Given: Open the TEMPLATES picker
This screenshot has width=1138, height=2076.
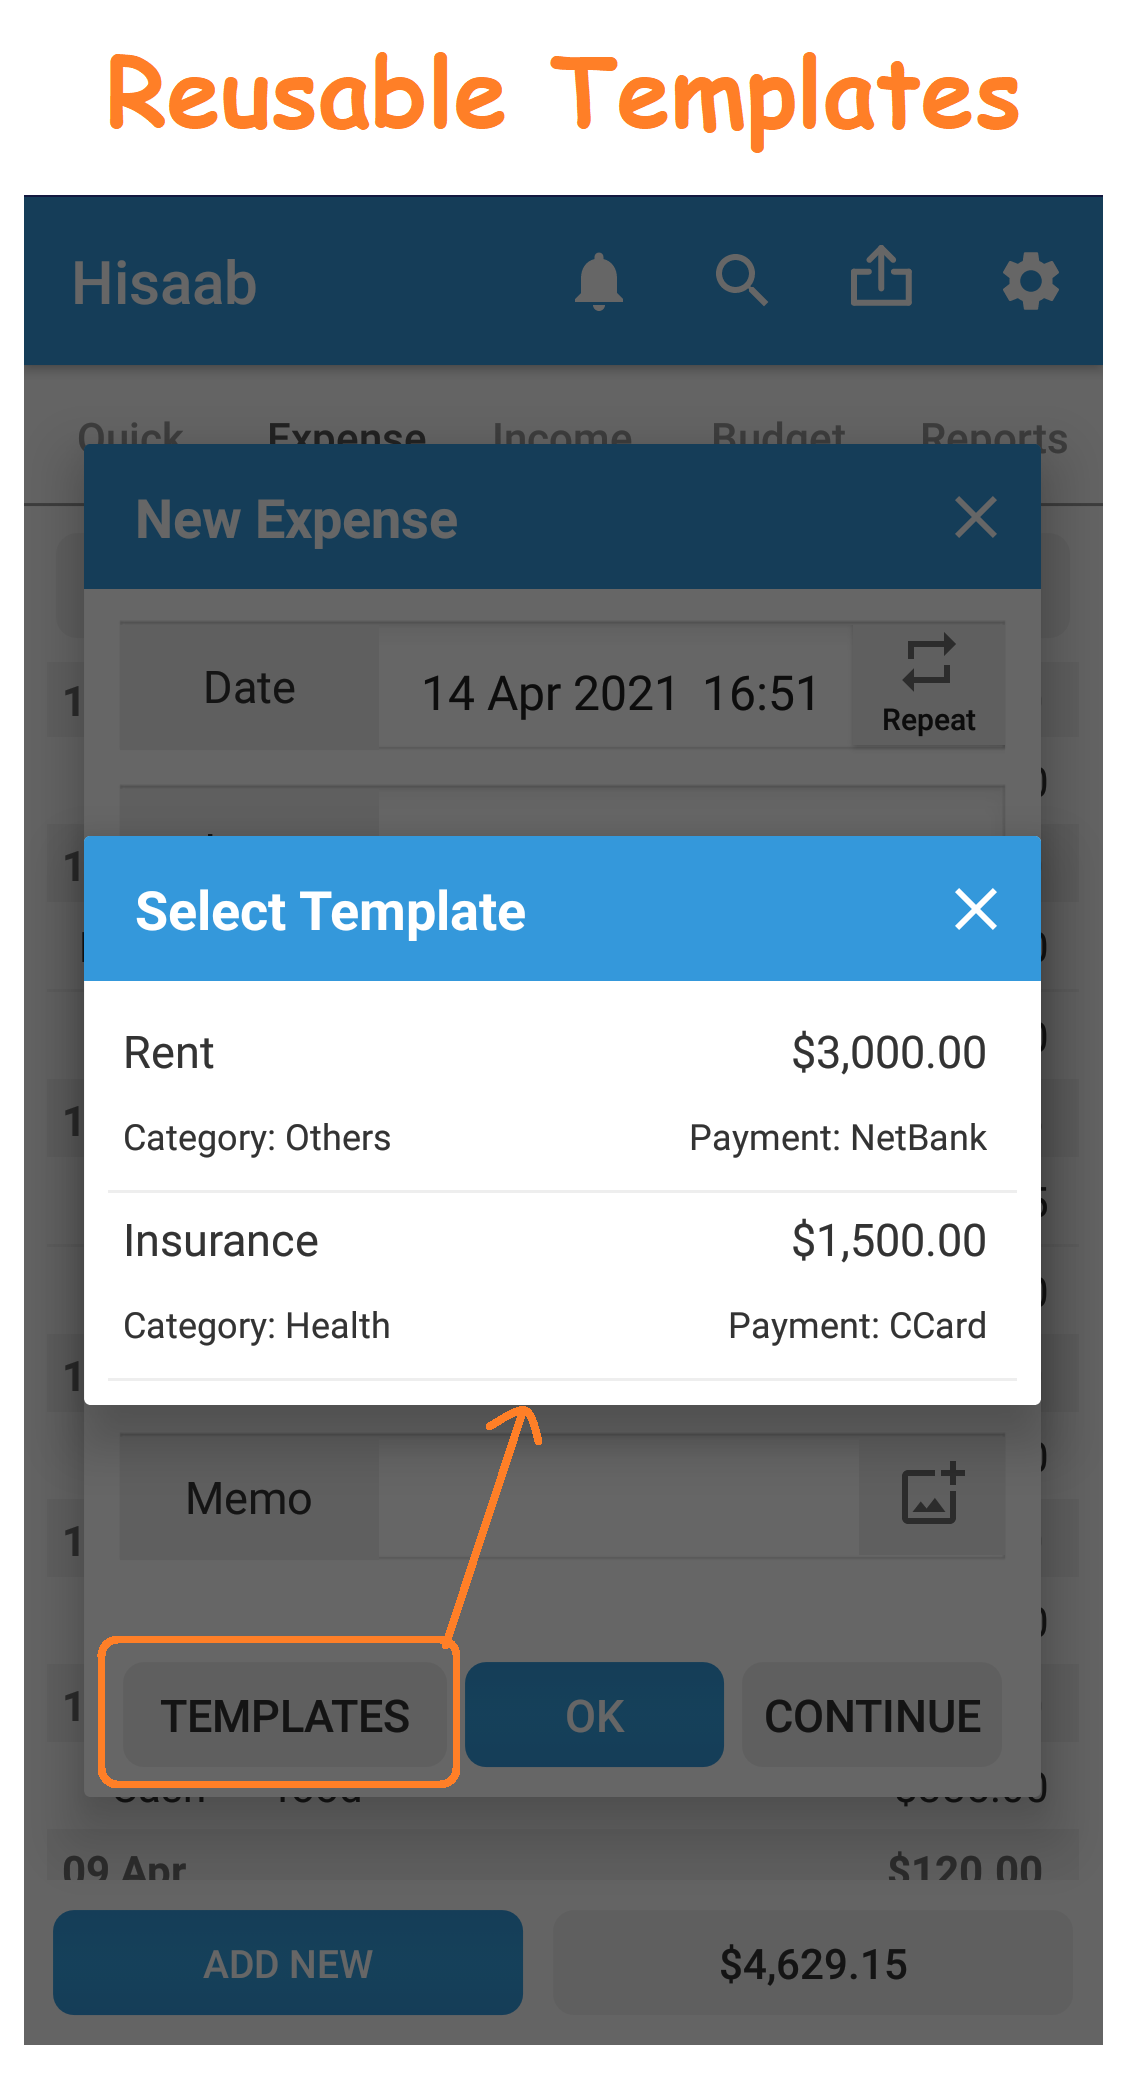Looking at the screenshot, I should [x=286, y=1714].
